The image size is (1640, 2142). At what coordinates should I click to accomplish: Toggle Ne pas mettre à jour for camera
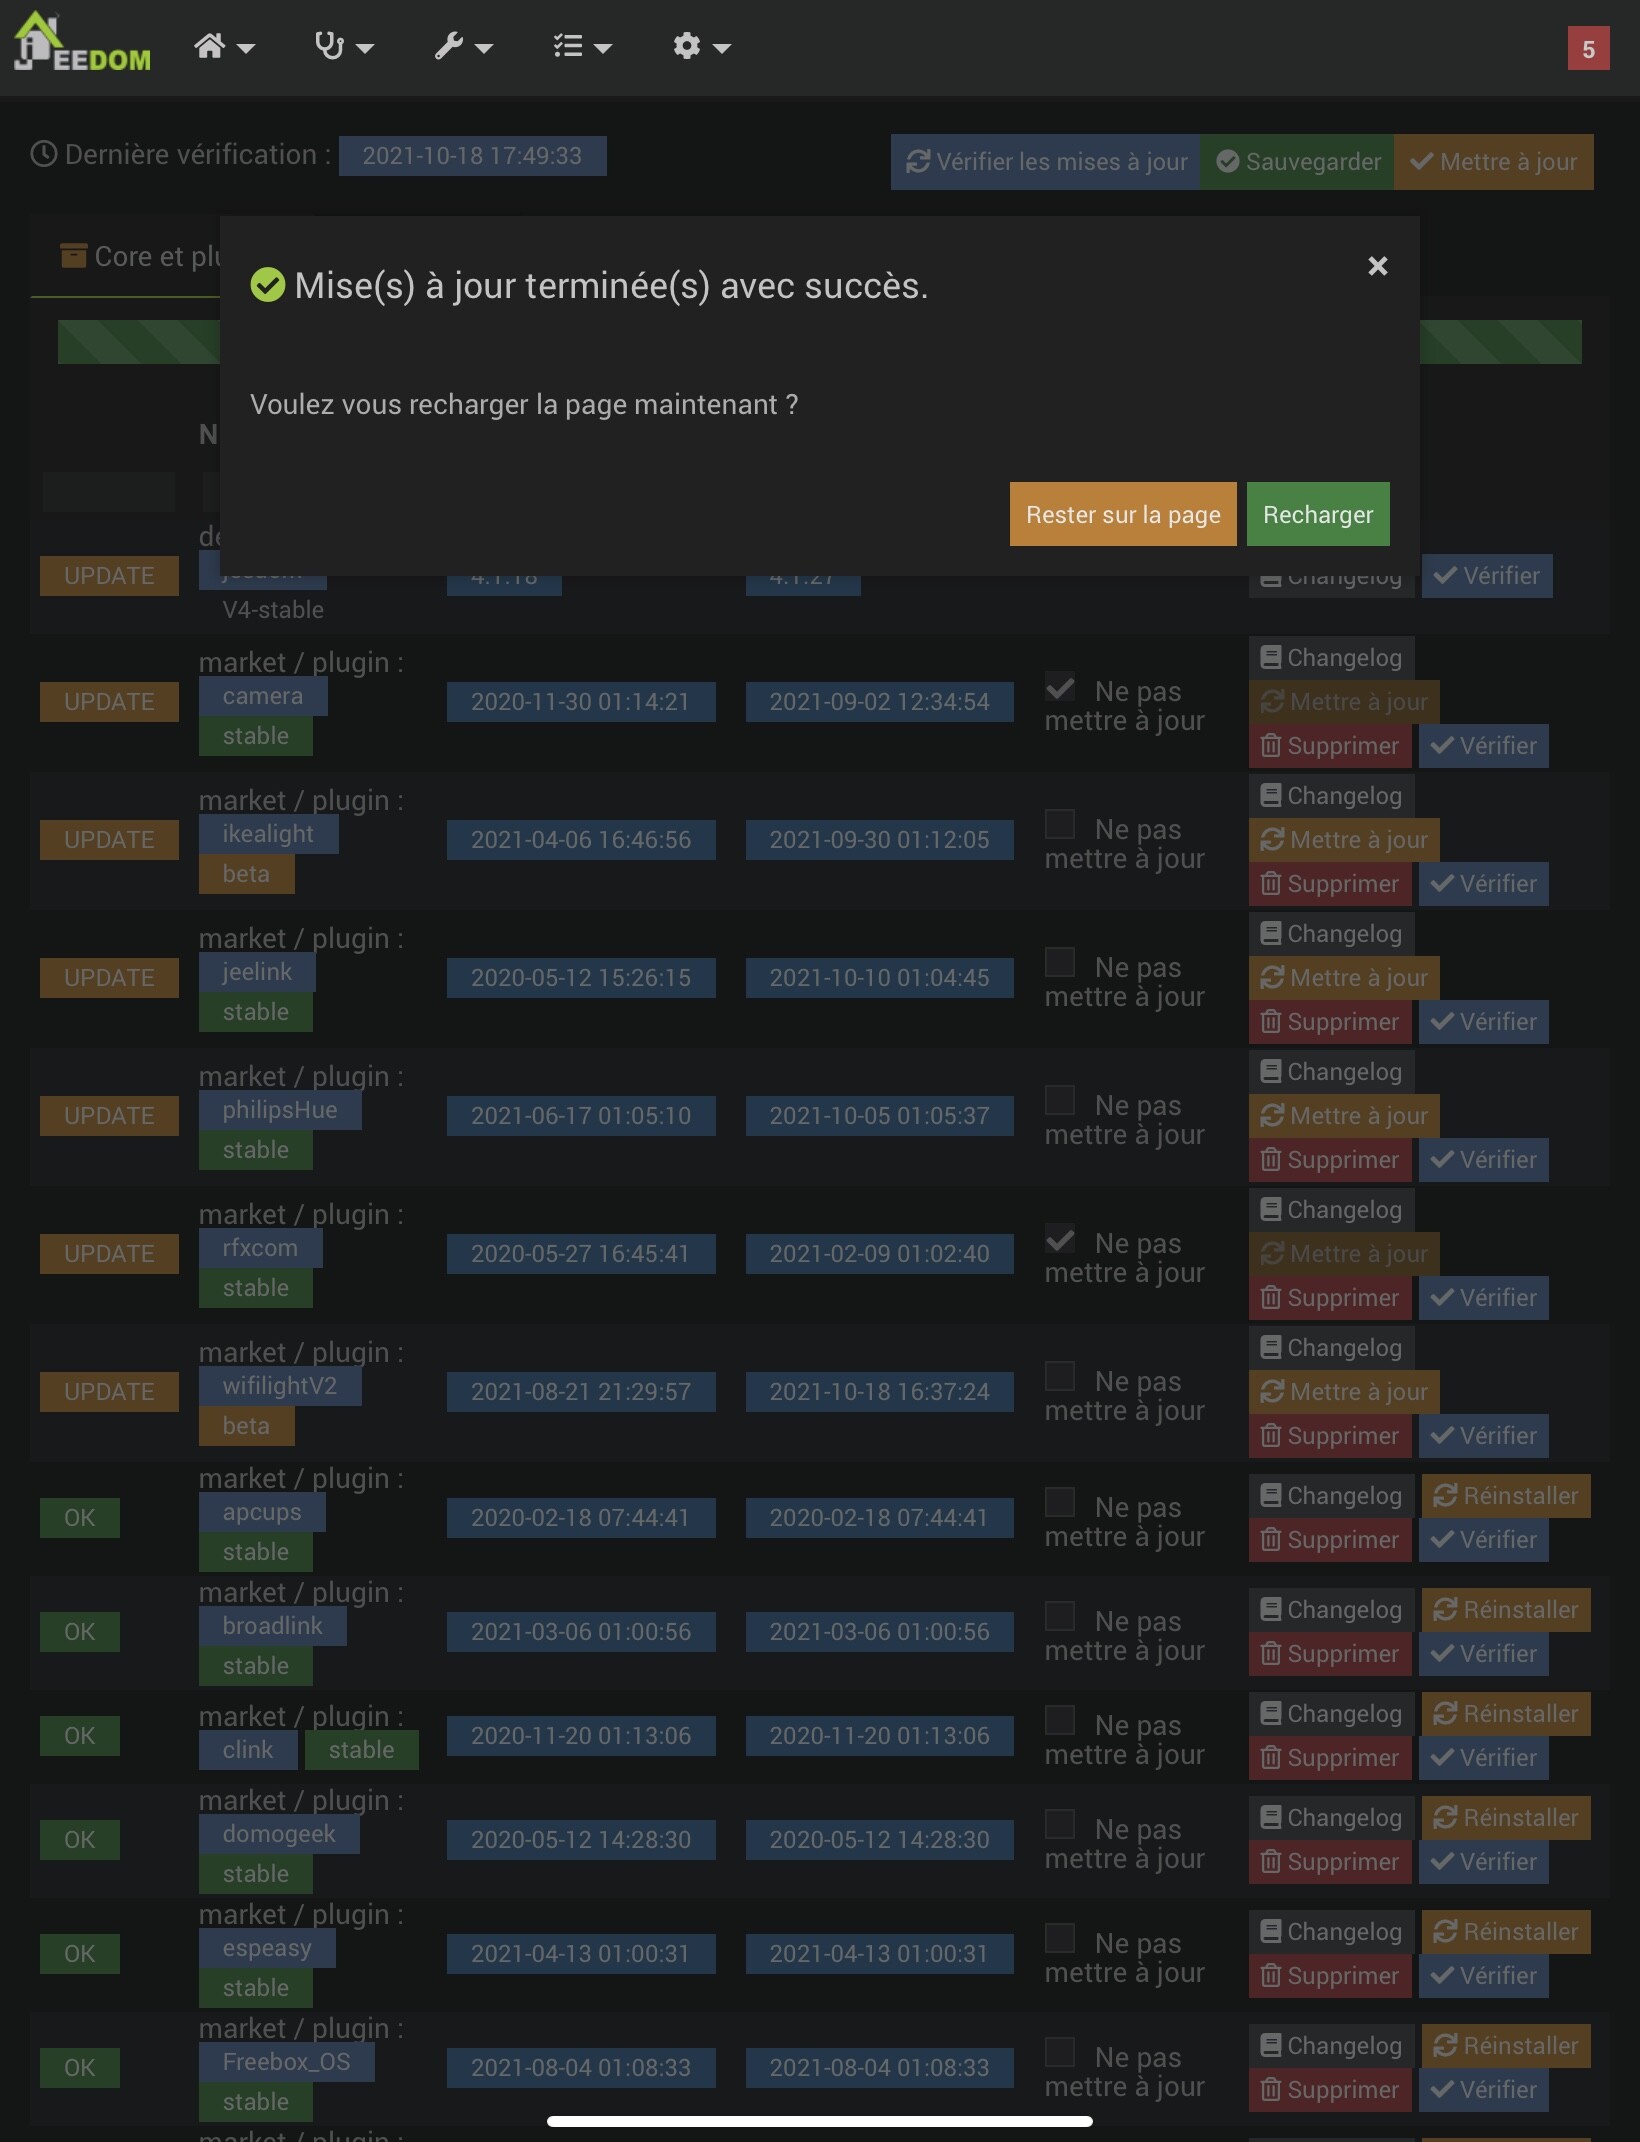pos(1060,687)
